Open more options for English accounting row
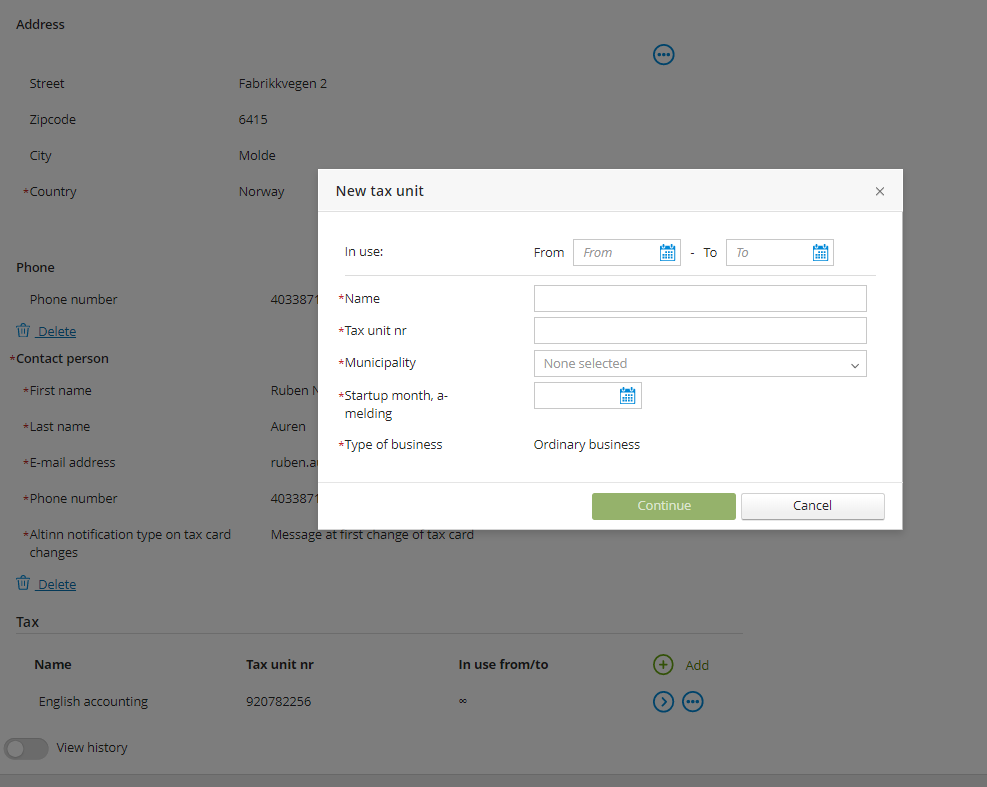The height and width of the screenshot is (787, 987). click(x=692, y=701)
